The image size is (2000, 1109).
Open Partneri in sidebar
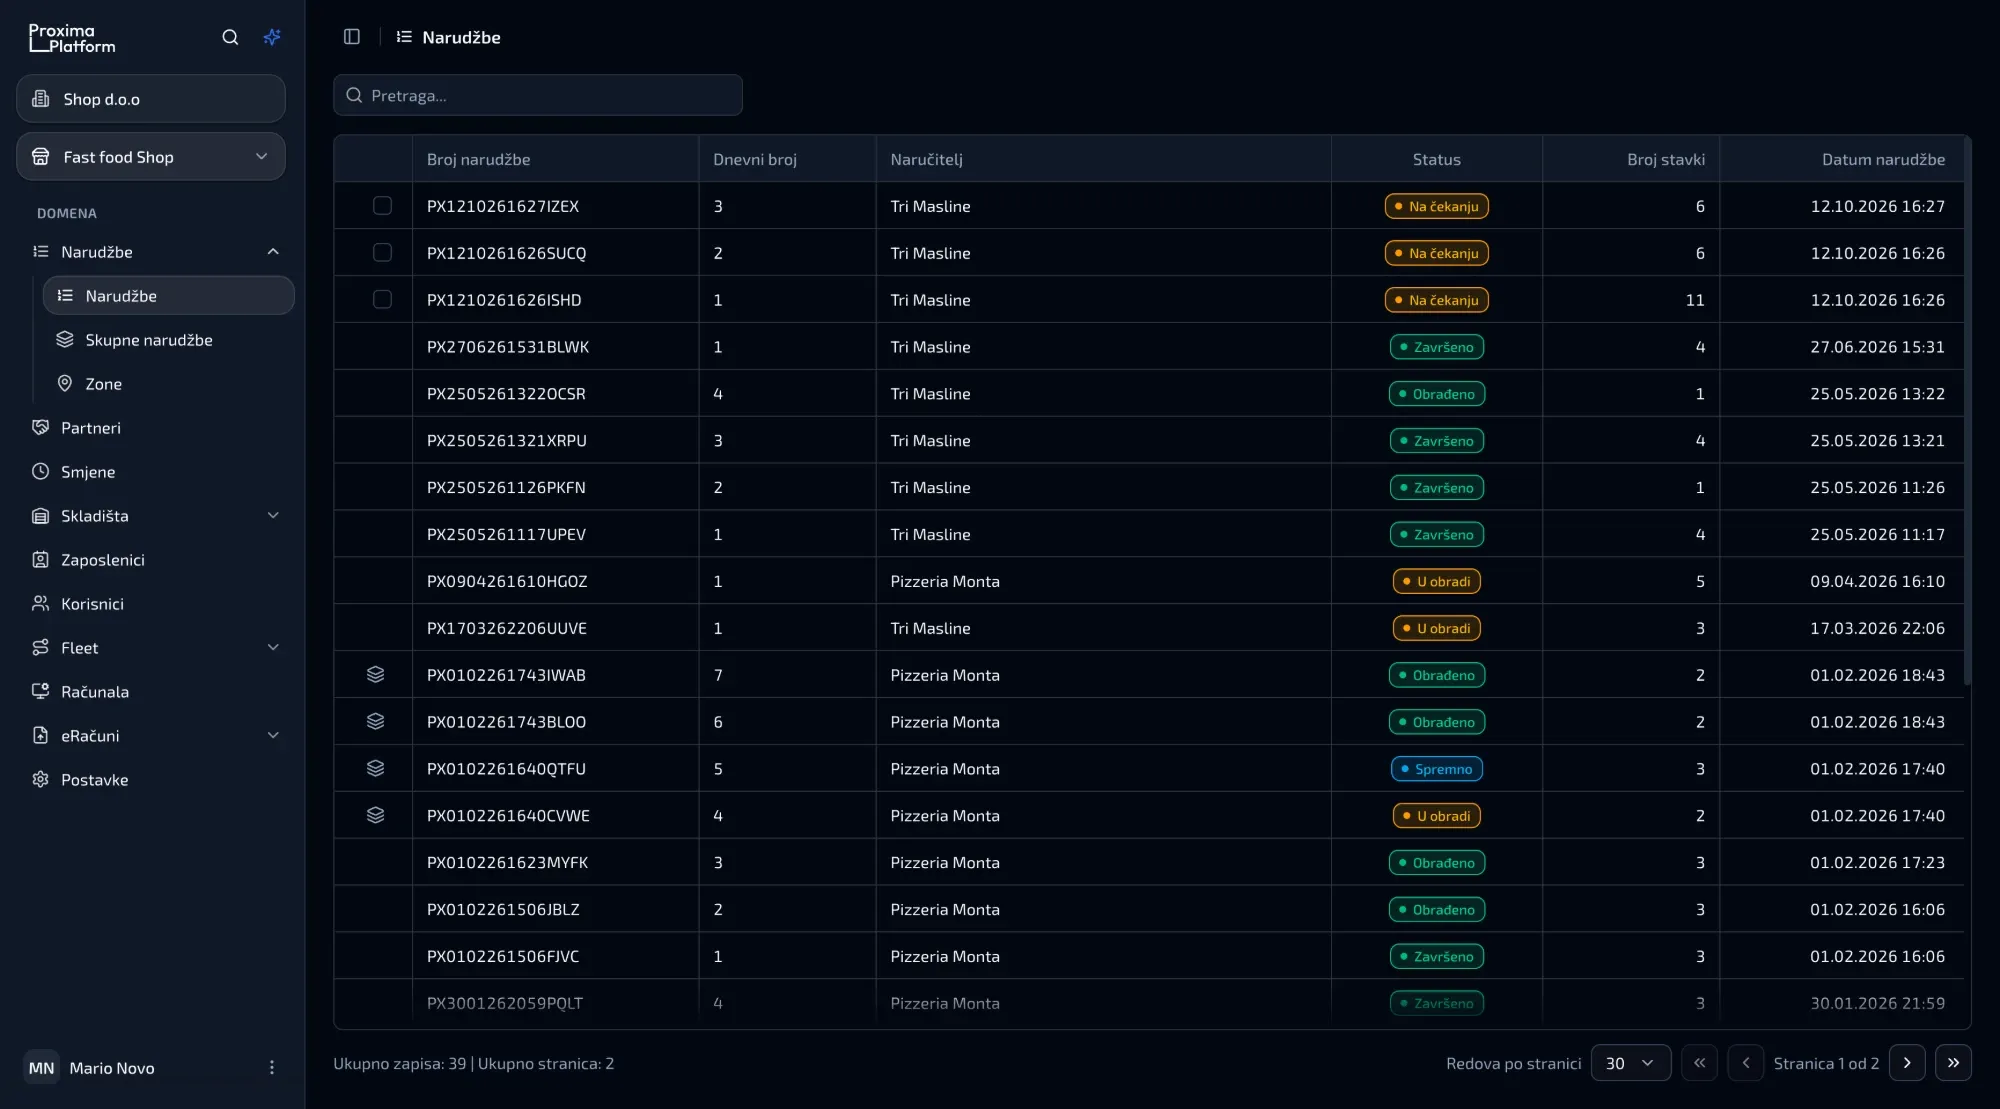(x=155, y=428)
